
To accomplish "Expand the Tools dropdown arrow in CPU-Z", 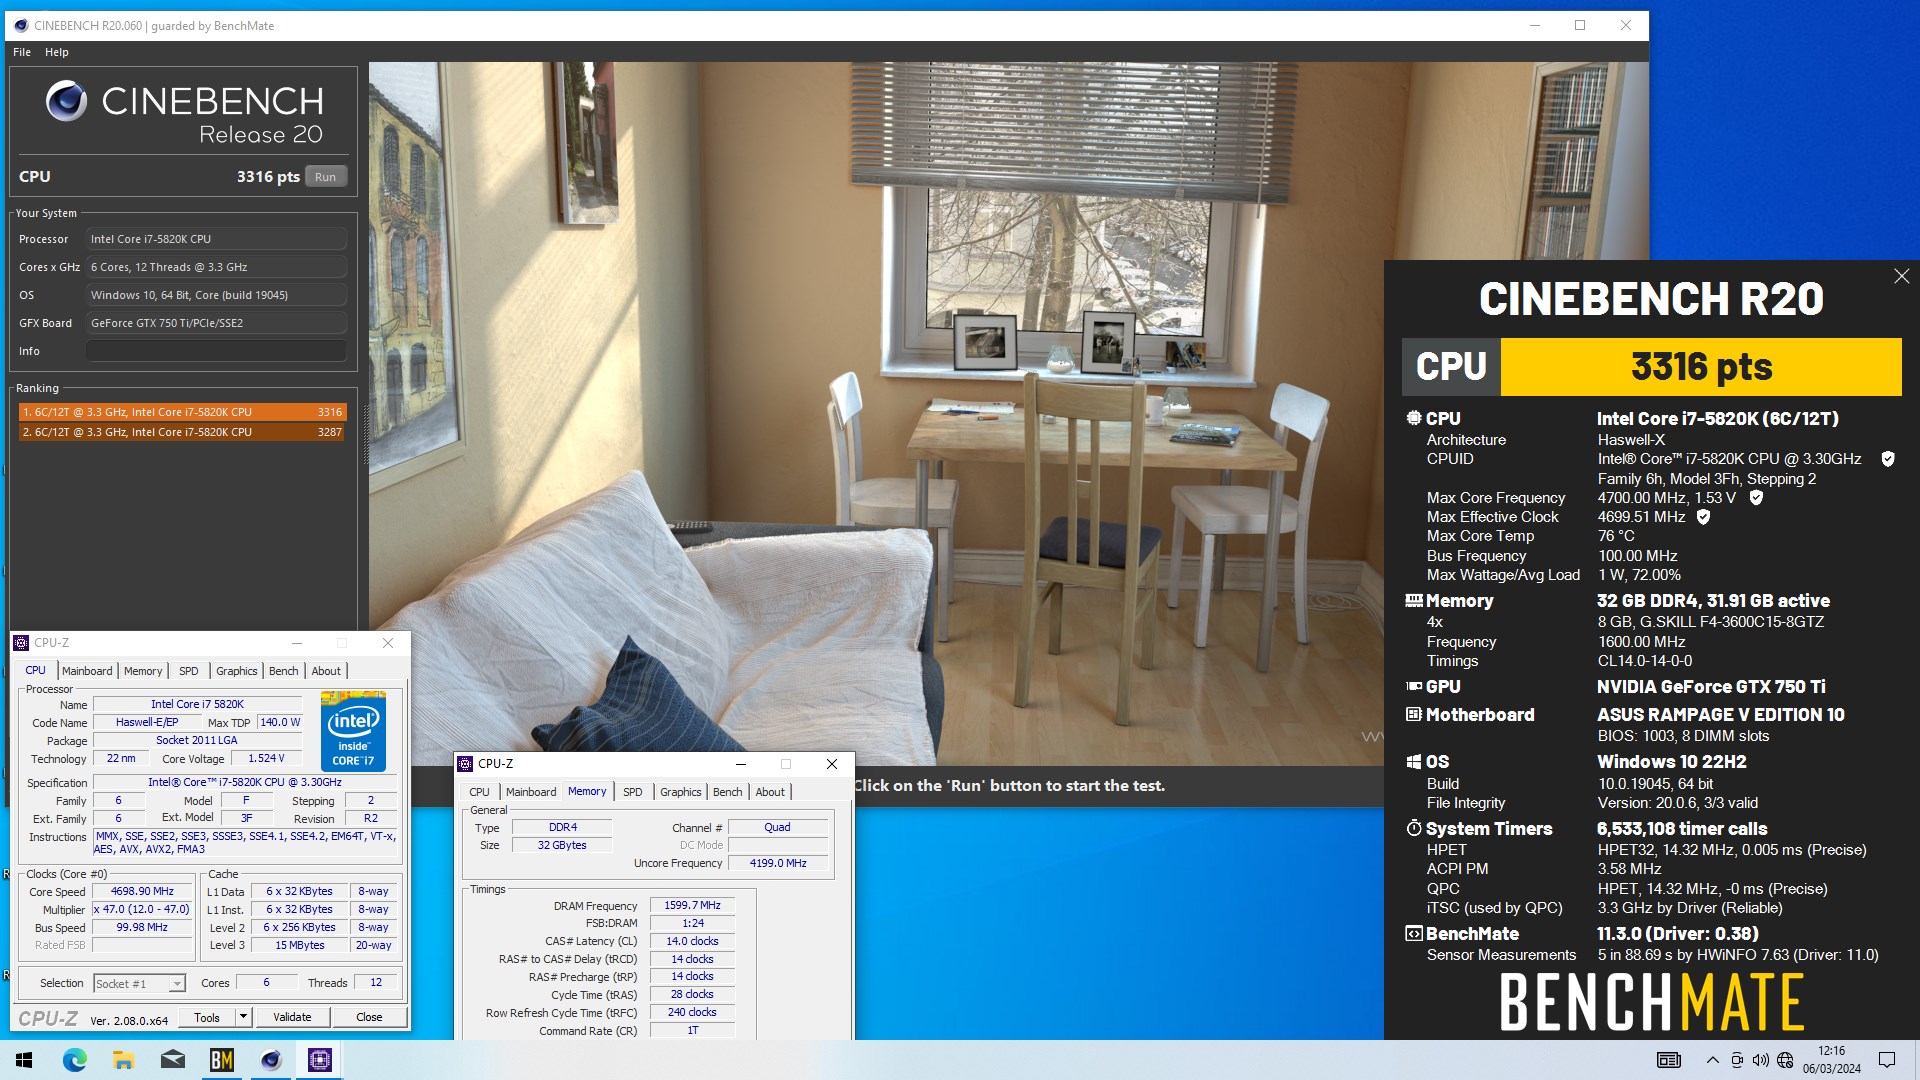I will click(x=243, y=1017).
